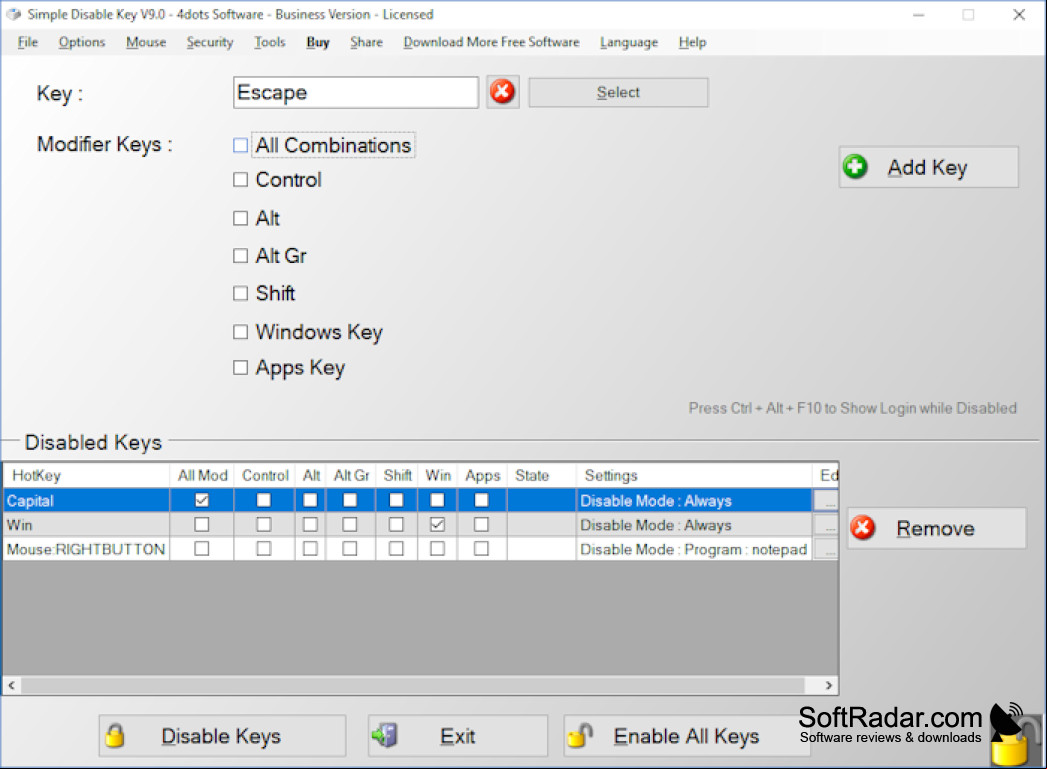Click the State column header
1047x769 pixels.
(x=542, y=475)
